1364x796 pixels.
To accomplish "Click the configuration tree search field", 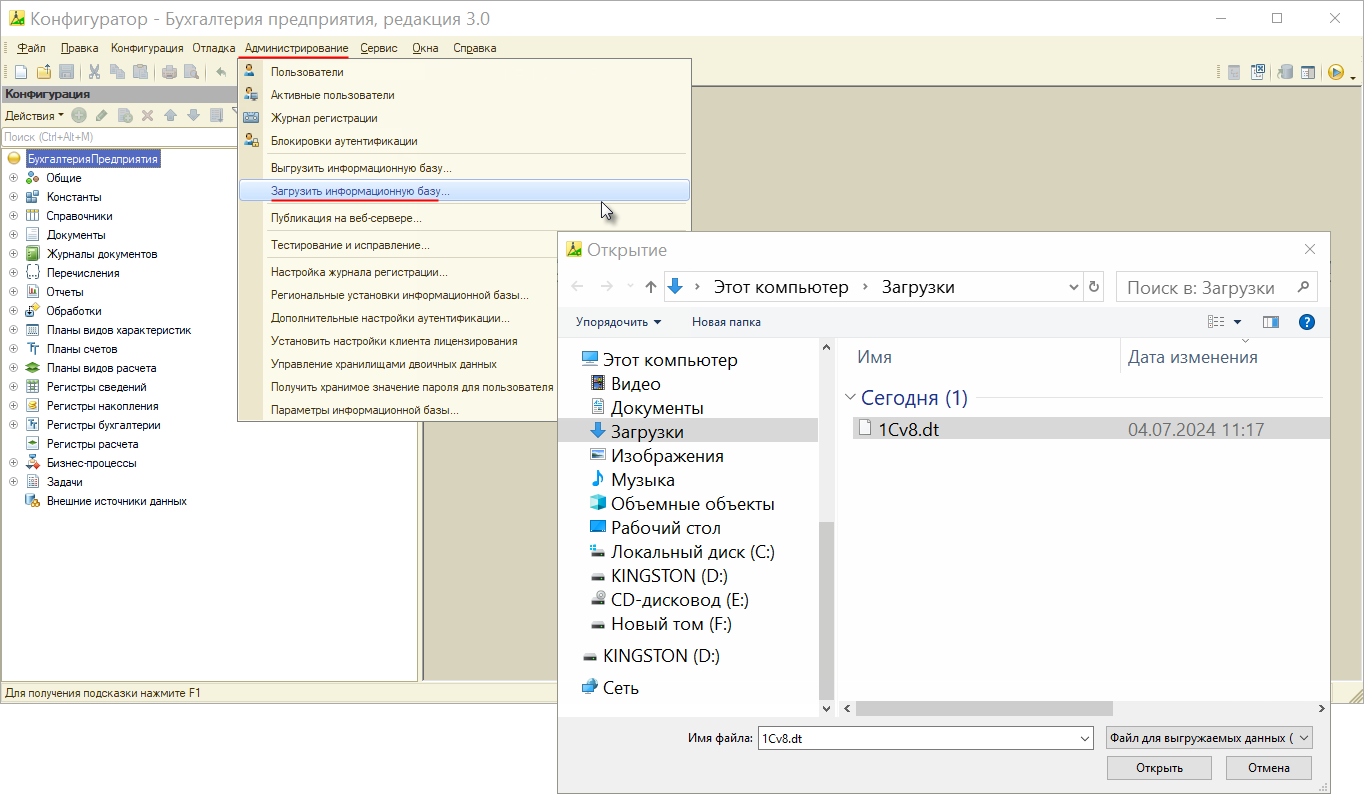I will tap(118, 137).
